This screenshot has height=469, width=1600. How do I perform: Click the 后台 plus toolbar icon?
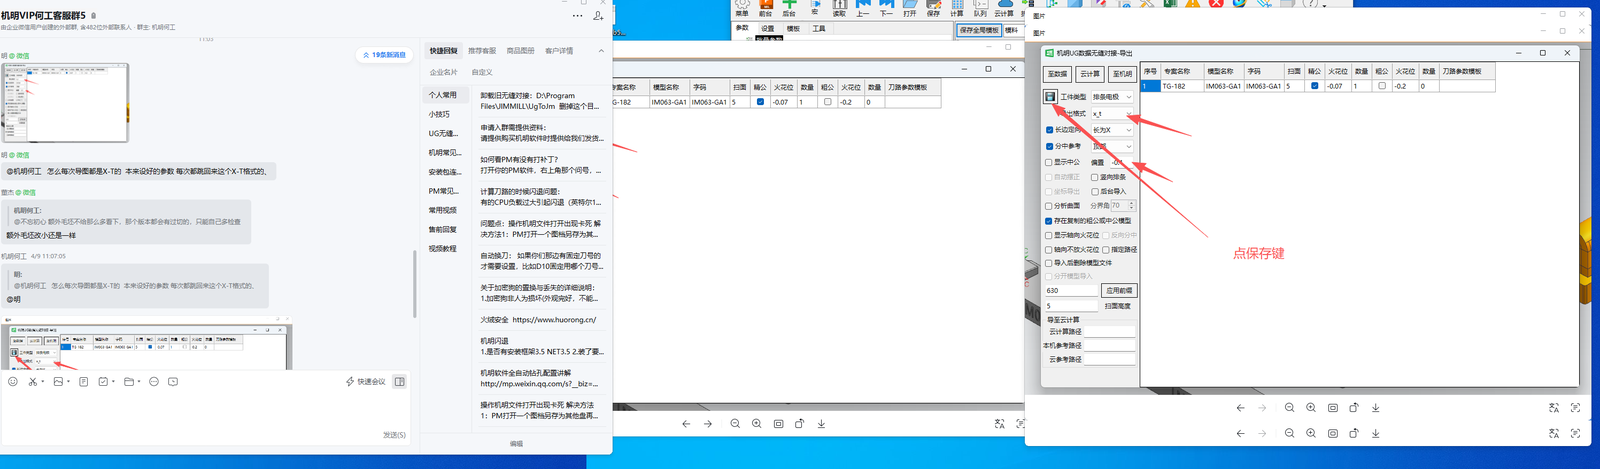(789, 9)
